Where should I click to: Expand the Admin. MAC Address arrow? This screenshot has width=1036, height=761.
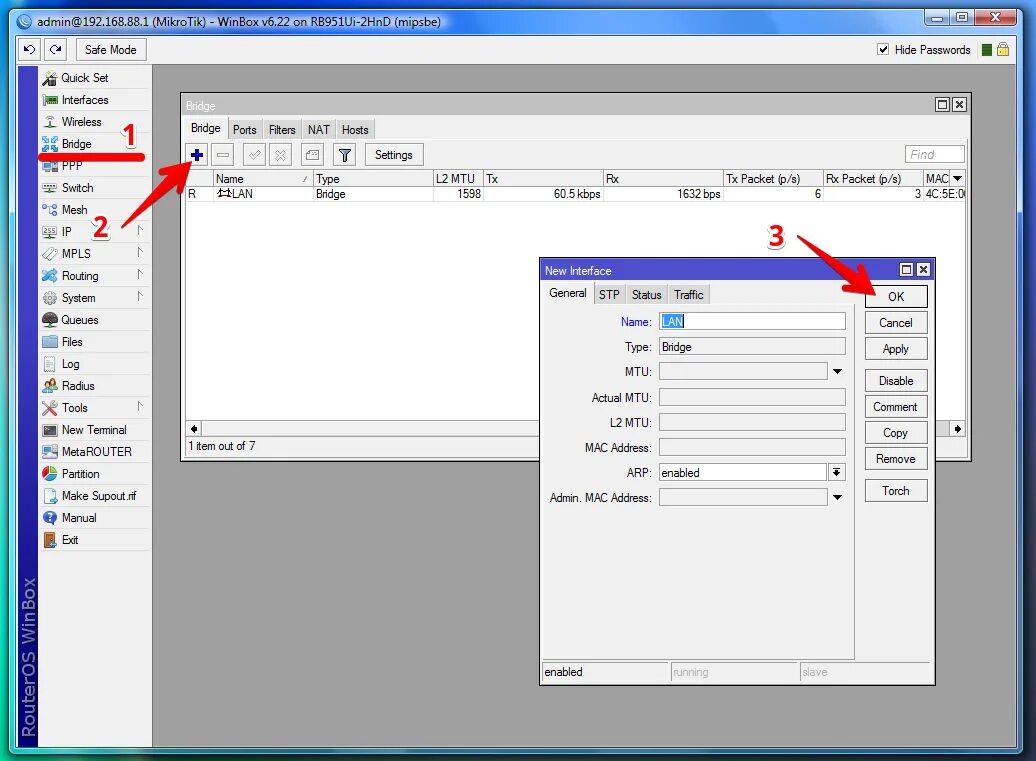[837, 497]
